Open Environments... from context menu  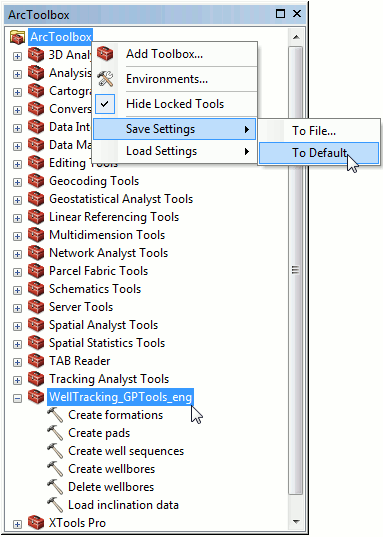tap(175, 79)
